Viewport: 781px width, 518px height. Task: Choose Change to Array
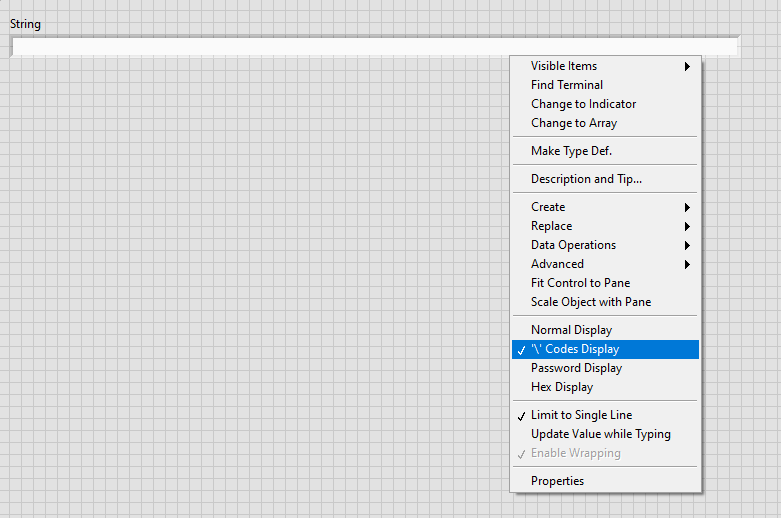[x=605, y=123]
